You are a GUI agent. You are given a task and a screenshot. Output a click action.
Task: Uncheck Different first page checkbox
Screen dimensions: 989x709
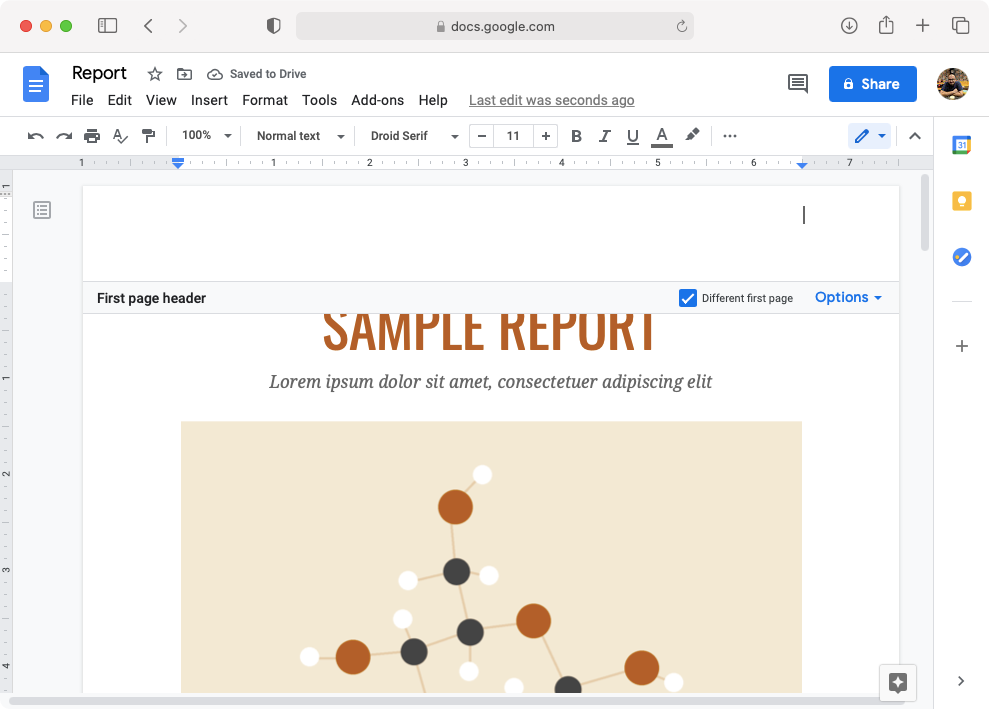(688, 298)
